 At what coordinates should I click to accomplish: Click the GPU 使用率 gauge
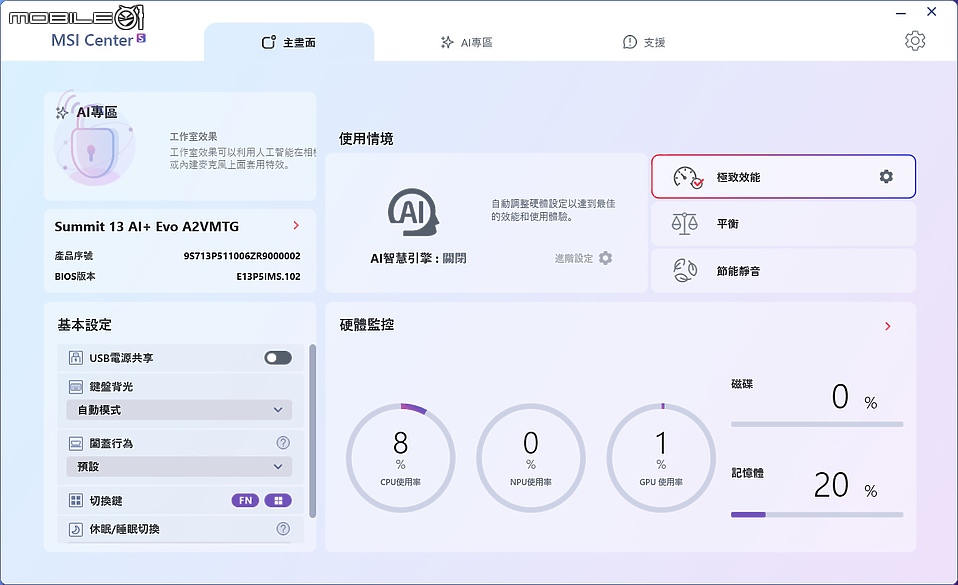(x=661, y=458)
